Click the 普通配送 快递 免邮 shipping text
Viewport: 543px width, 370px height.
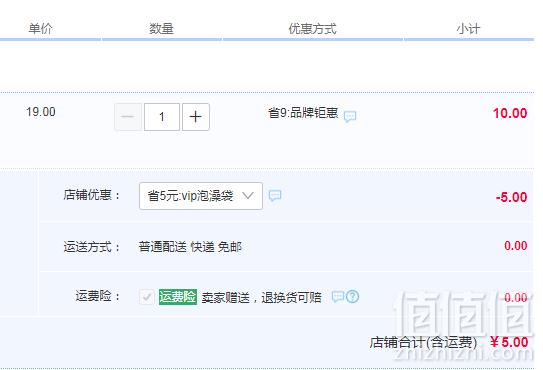(x=190, y=247)
